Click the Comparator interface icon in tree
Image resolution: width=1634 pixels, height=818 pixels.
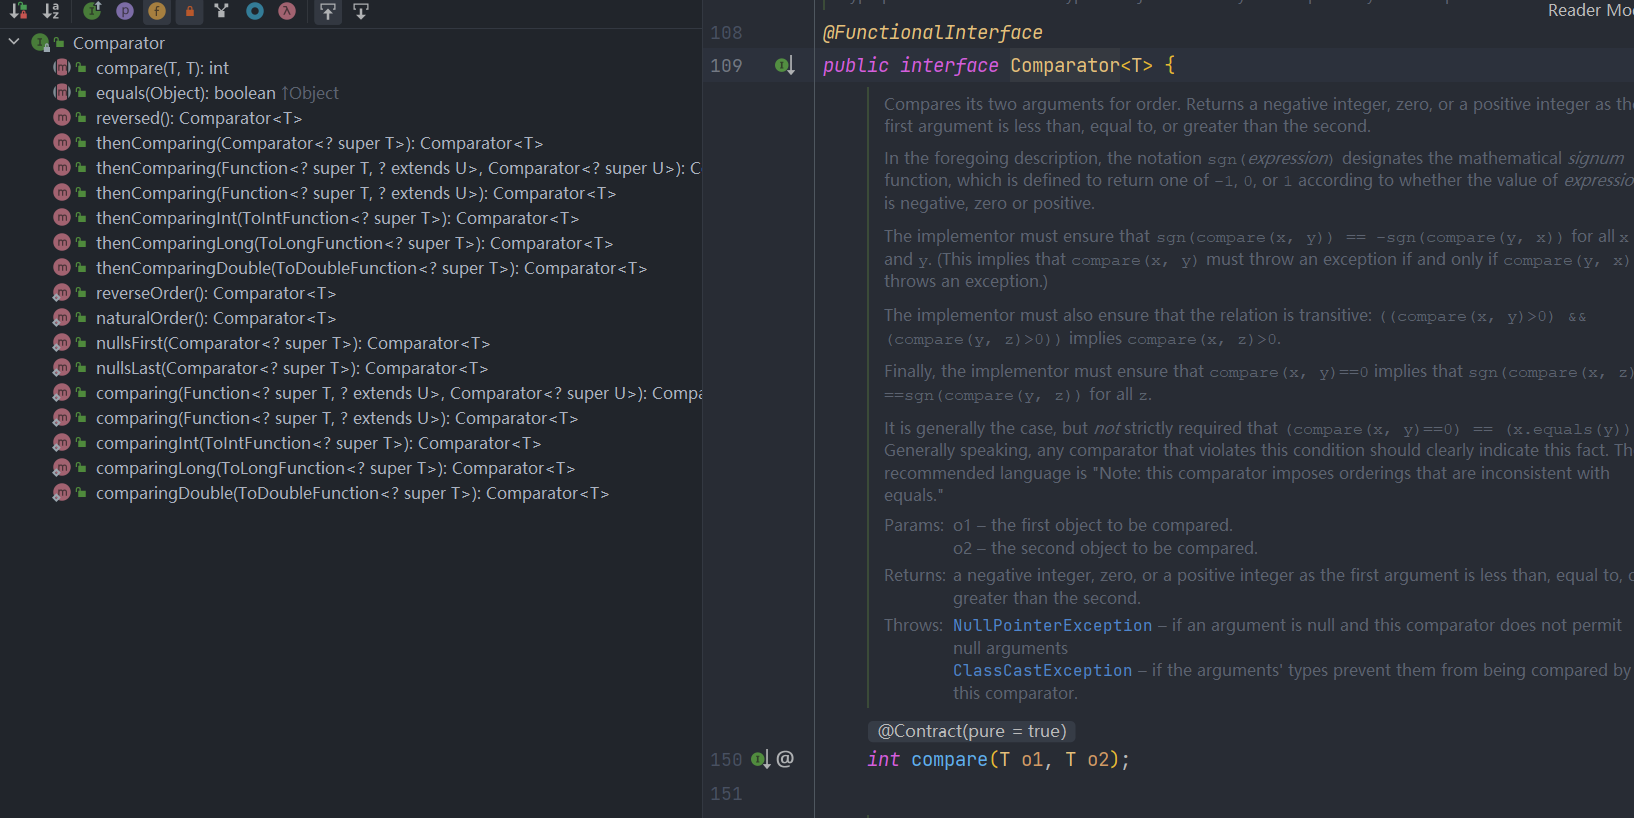pyautogui.click(x=40, y=43)
